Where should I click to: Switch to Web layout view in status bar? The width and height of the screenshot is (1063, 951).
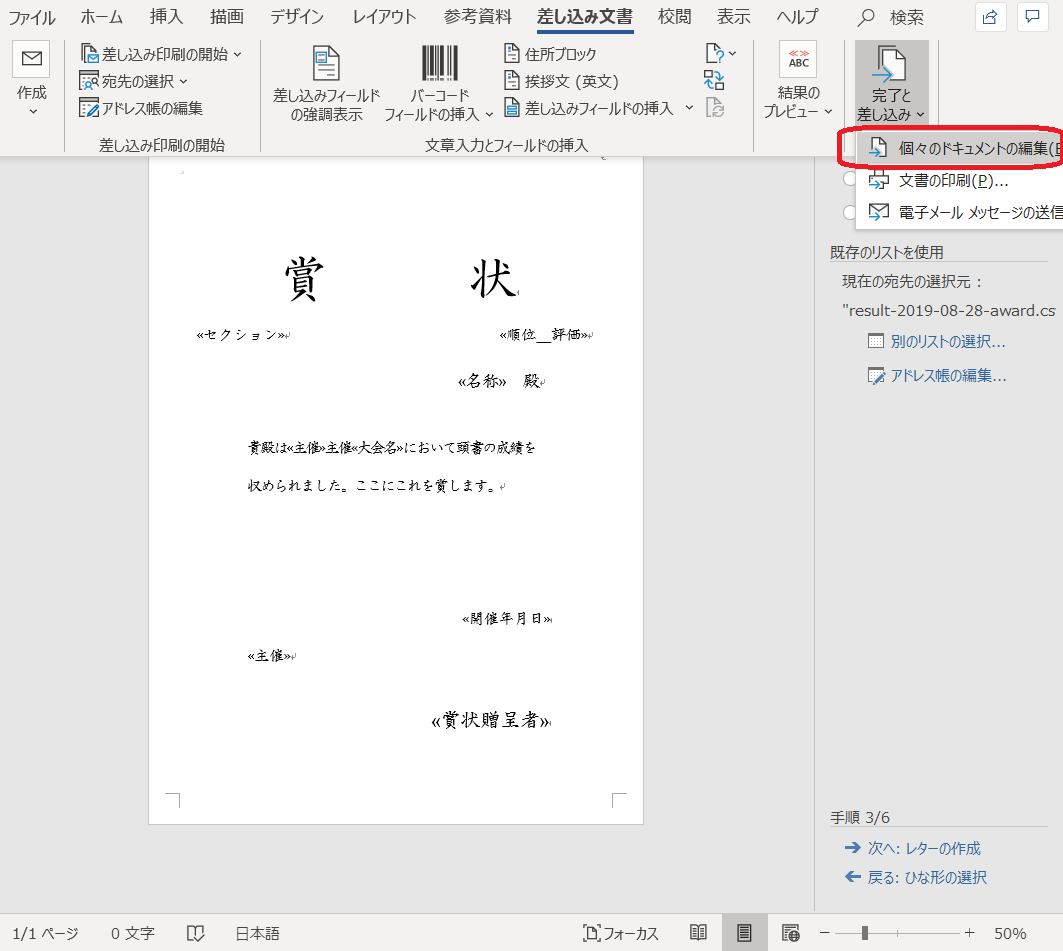click(790, 933)
